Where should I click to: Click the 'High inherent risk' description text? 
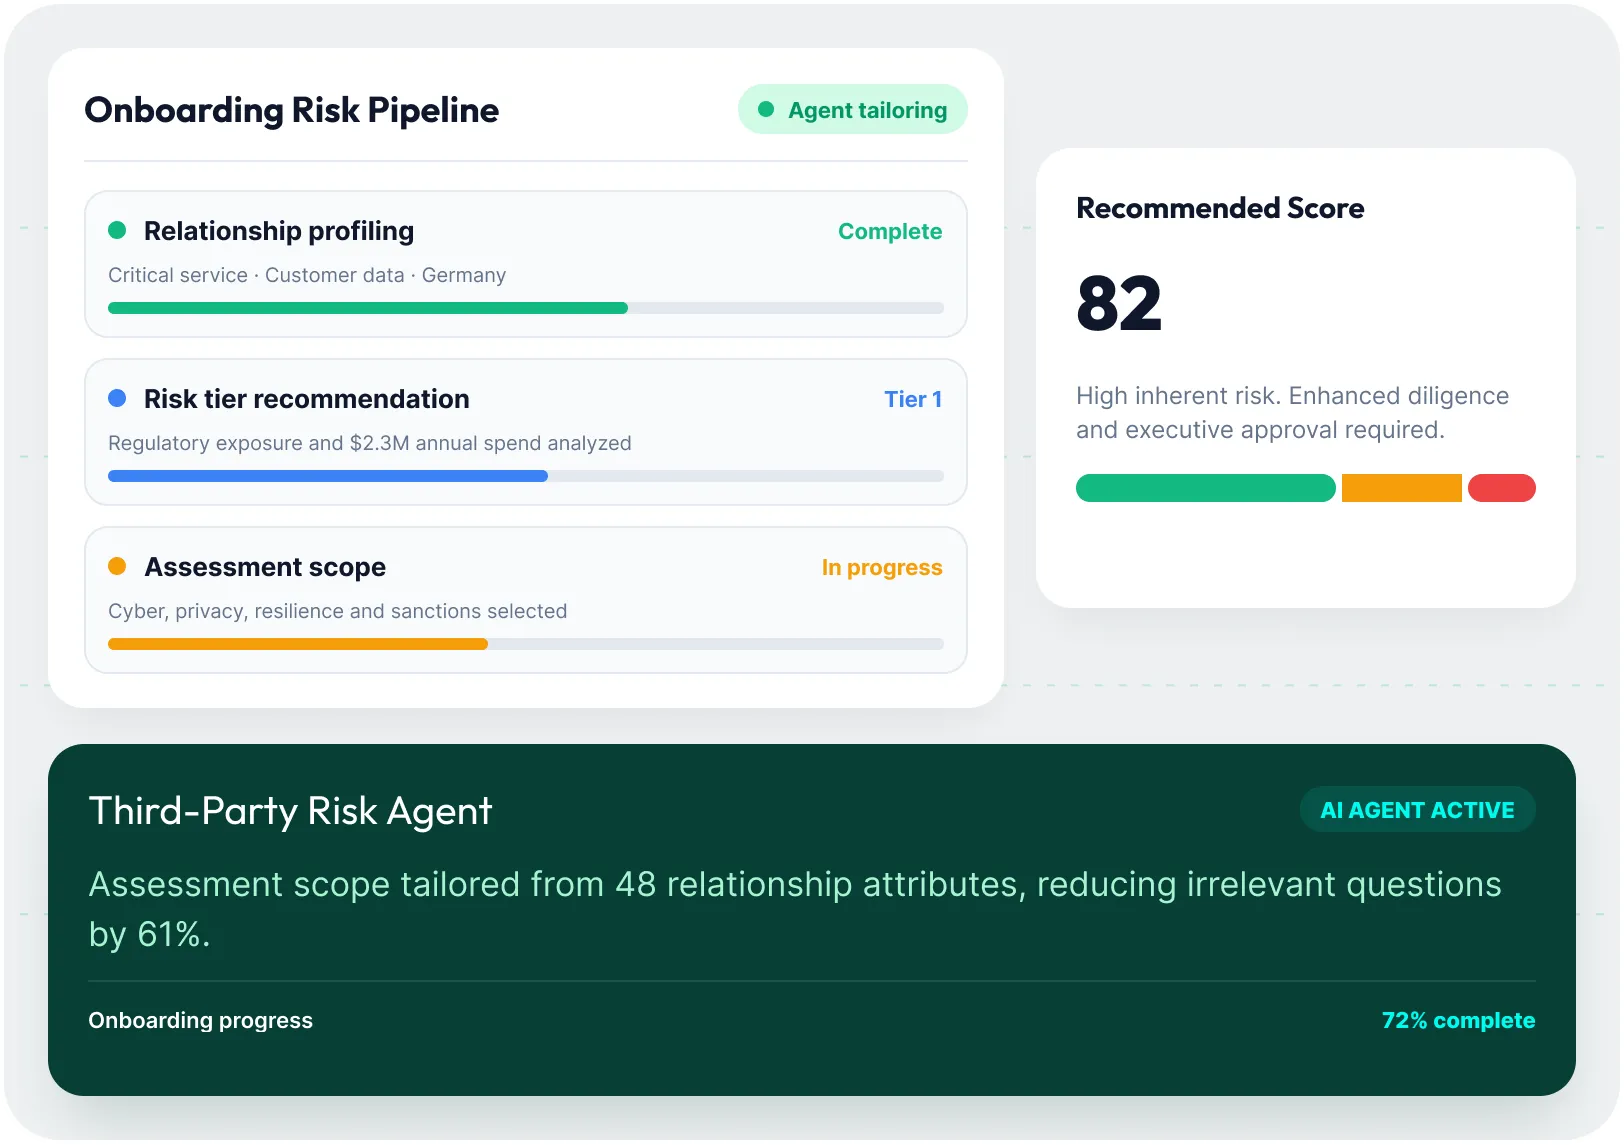(x=1293, y=413)
